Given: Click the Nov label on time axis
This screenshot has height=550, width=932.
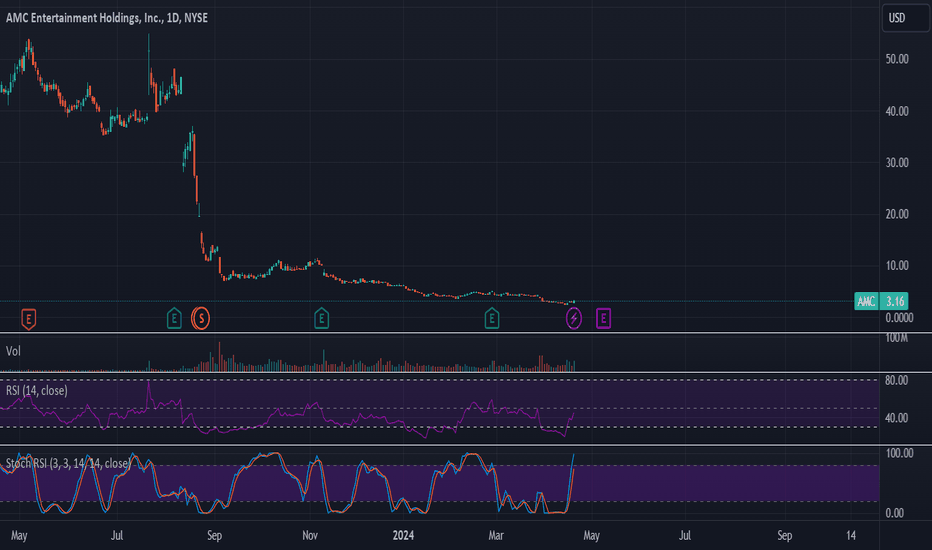Looking at the screenshot, I should 310,535.
